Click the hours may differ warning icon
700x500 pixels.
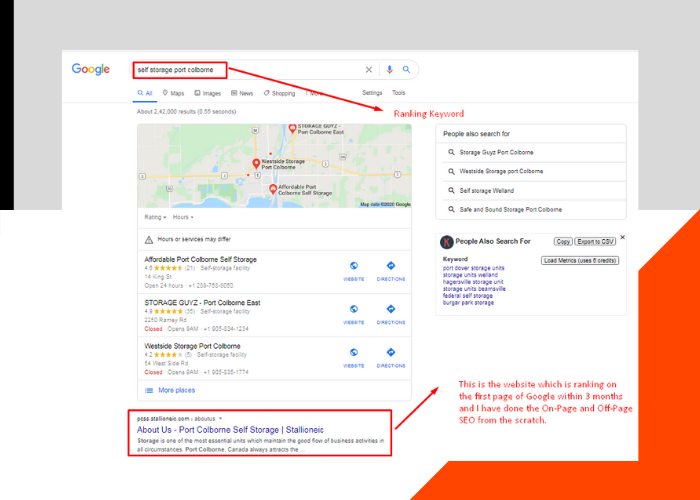point(149,240)
